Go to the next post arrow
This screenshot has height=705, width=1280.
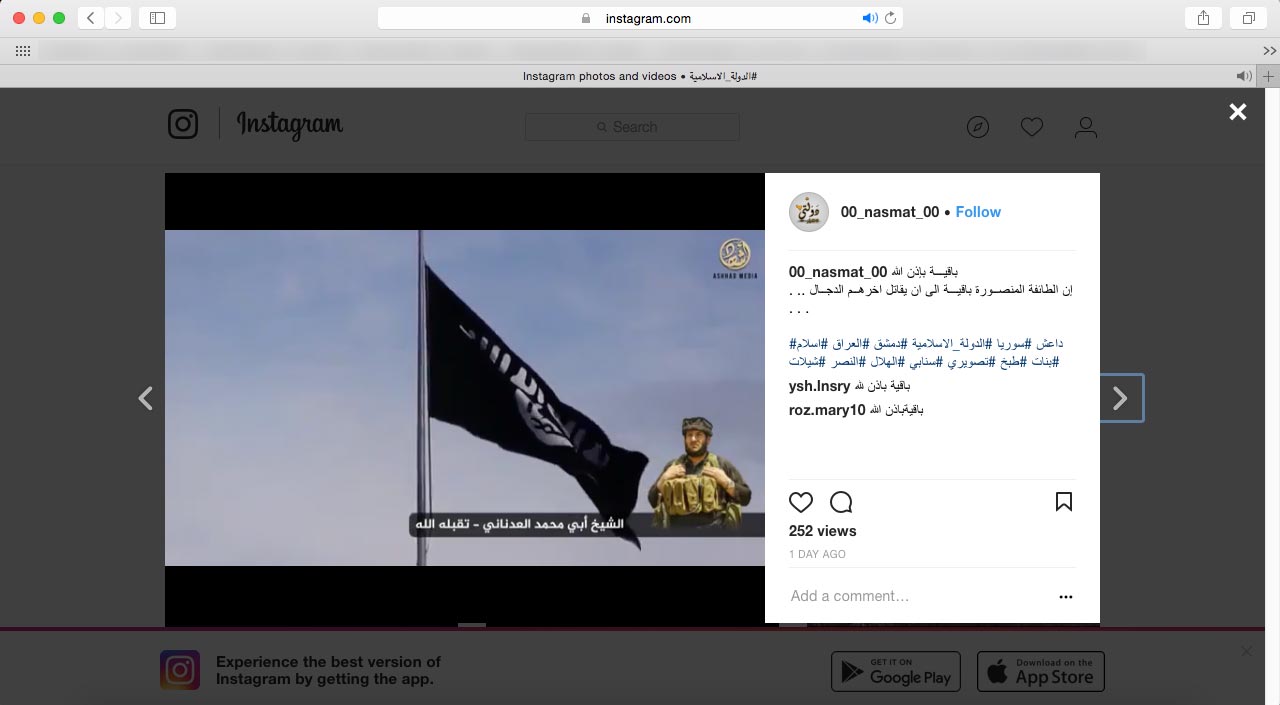click(x=1120, y=398)
